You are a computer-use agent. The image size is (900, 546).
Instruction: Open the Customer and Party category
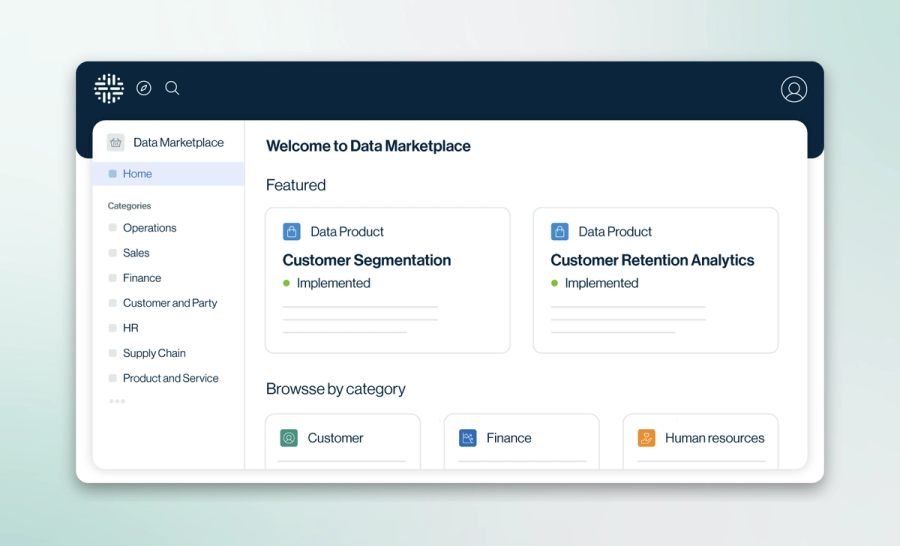point(170,303)
